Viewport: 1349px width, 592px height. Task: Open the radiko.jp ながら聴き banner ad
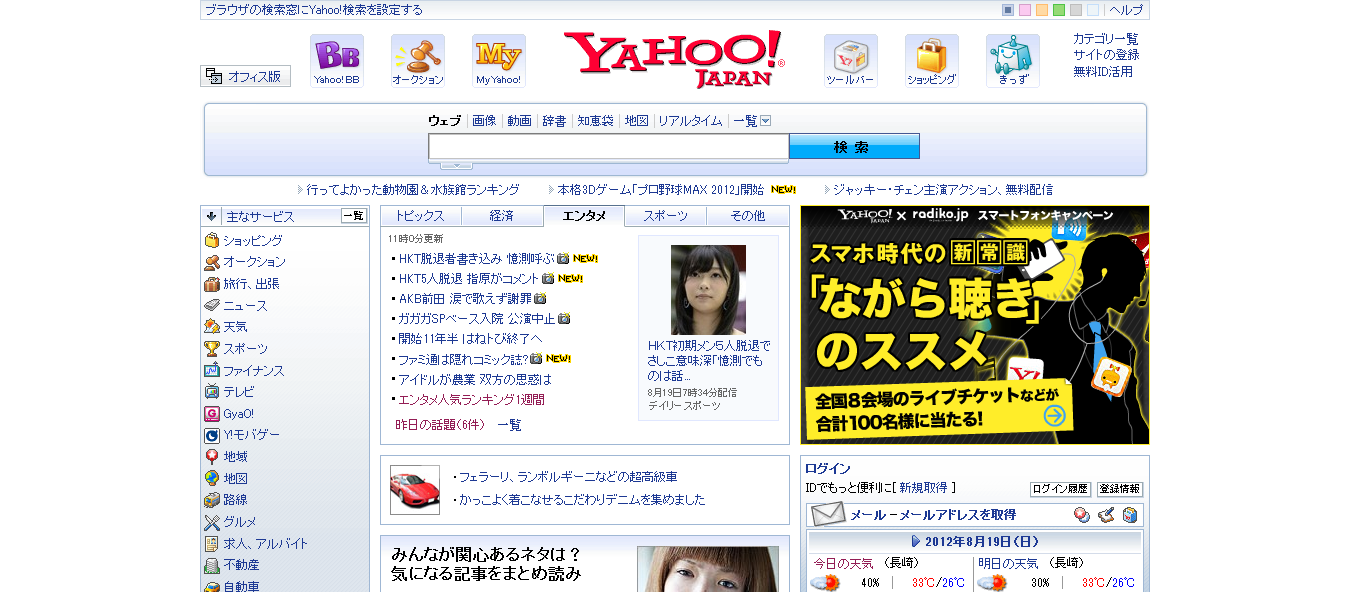975,325
